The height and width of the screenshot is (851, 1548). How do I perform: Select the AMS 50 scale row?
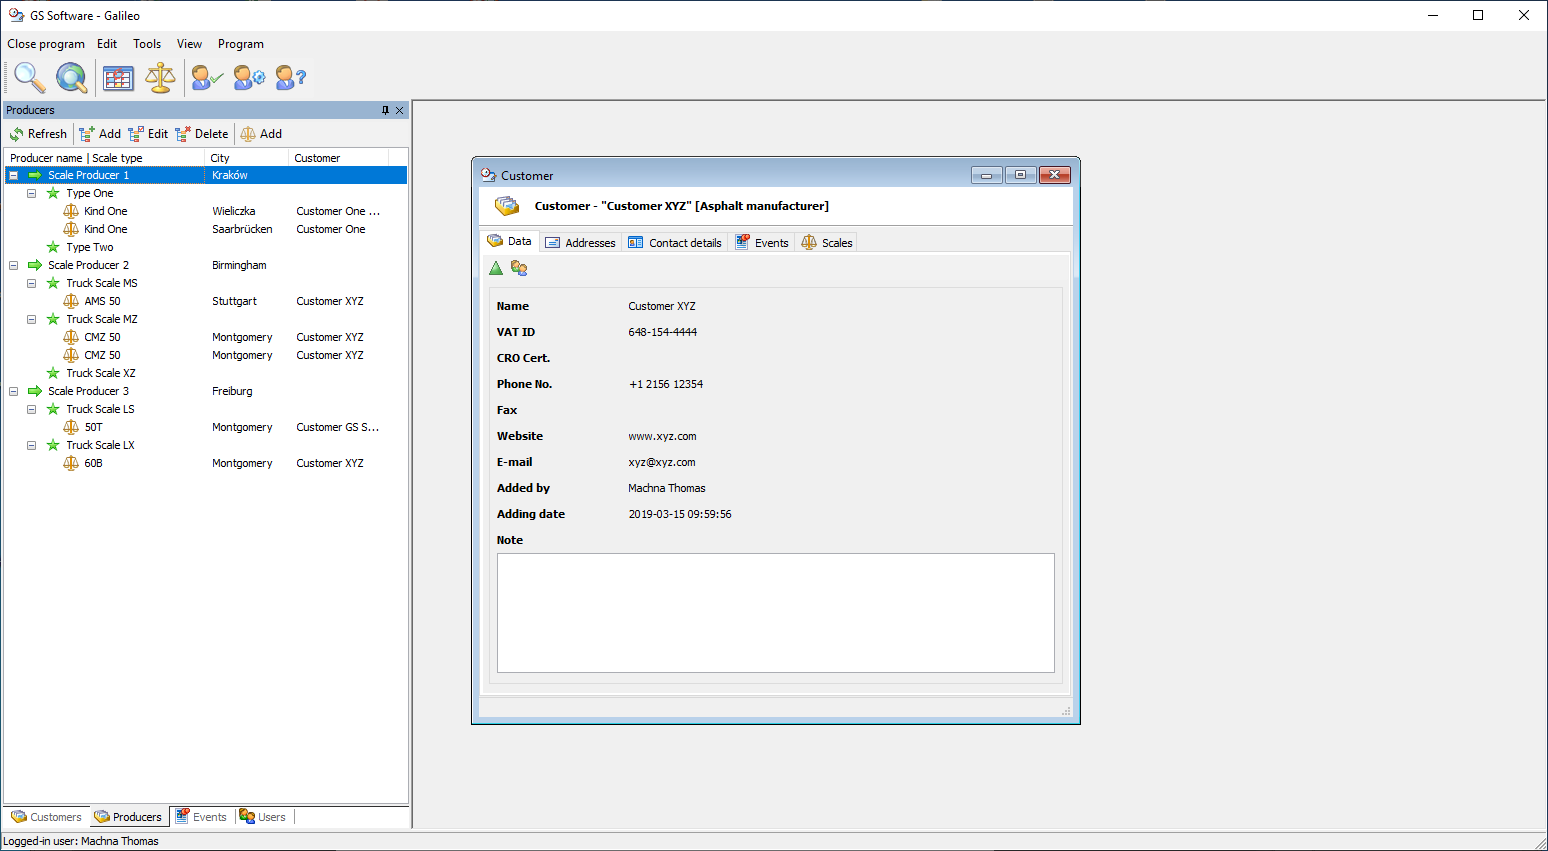(x=102, y=301)
